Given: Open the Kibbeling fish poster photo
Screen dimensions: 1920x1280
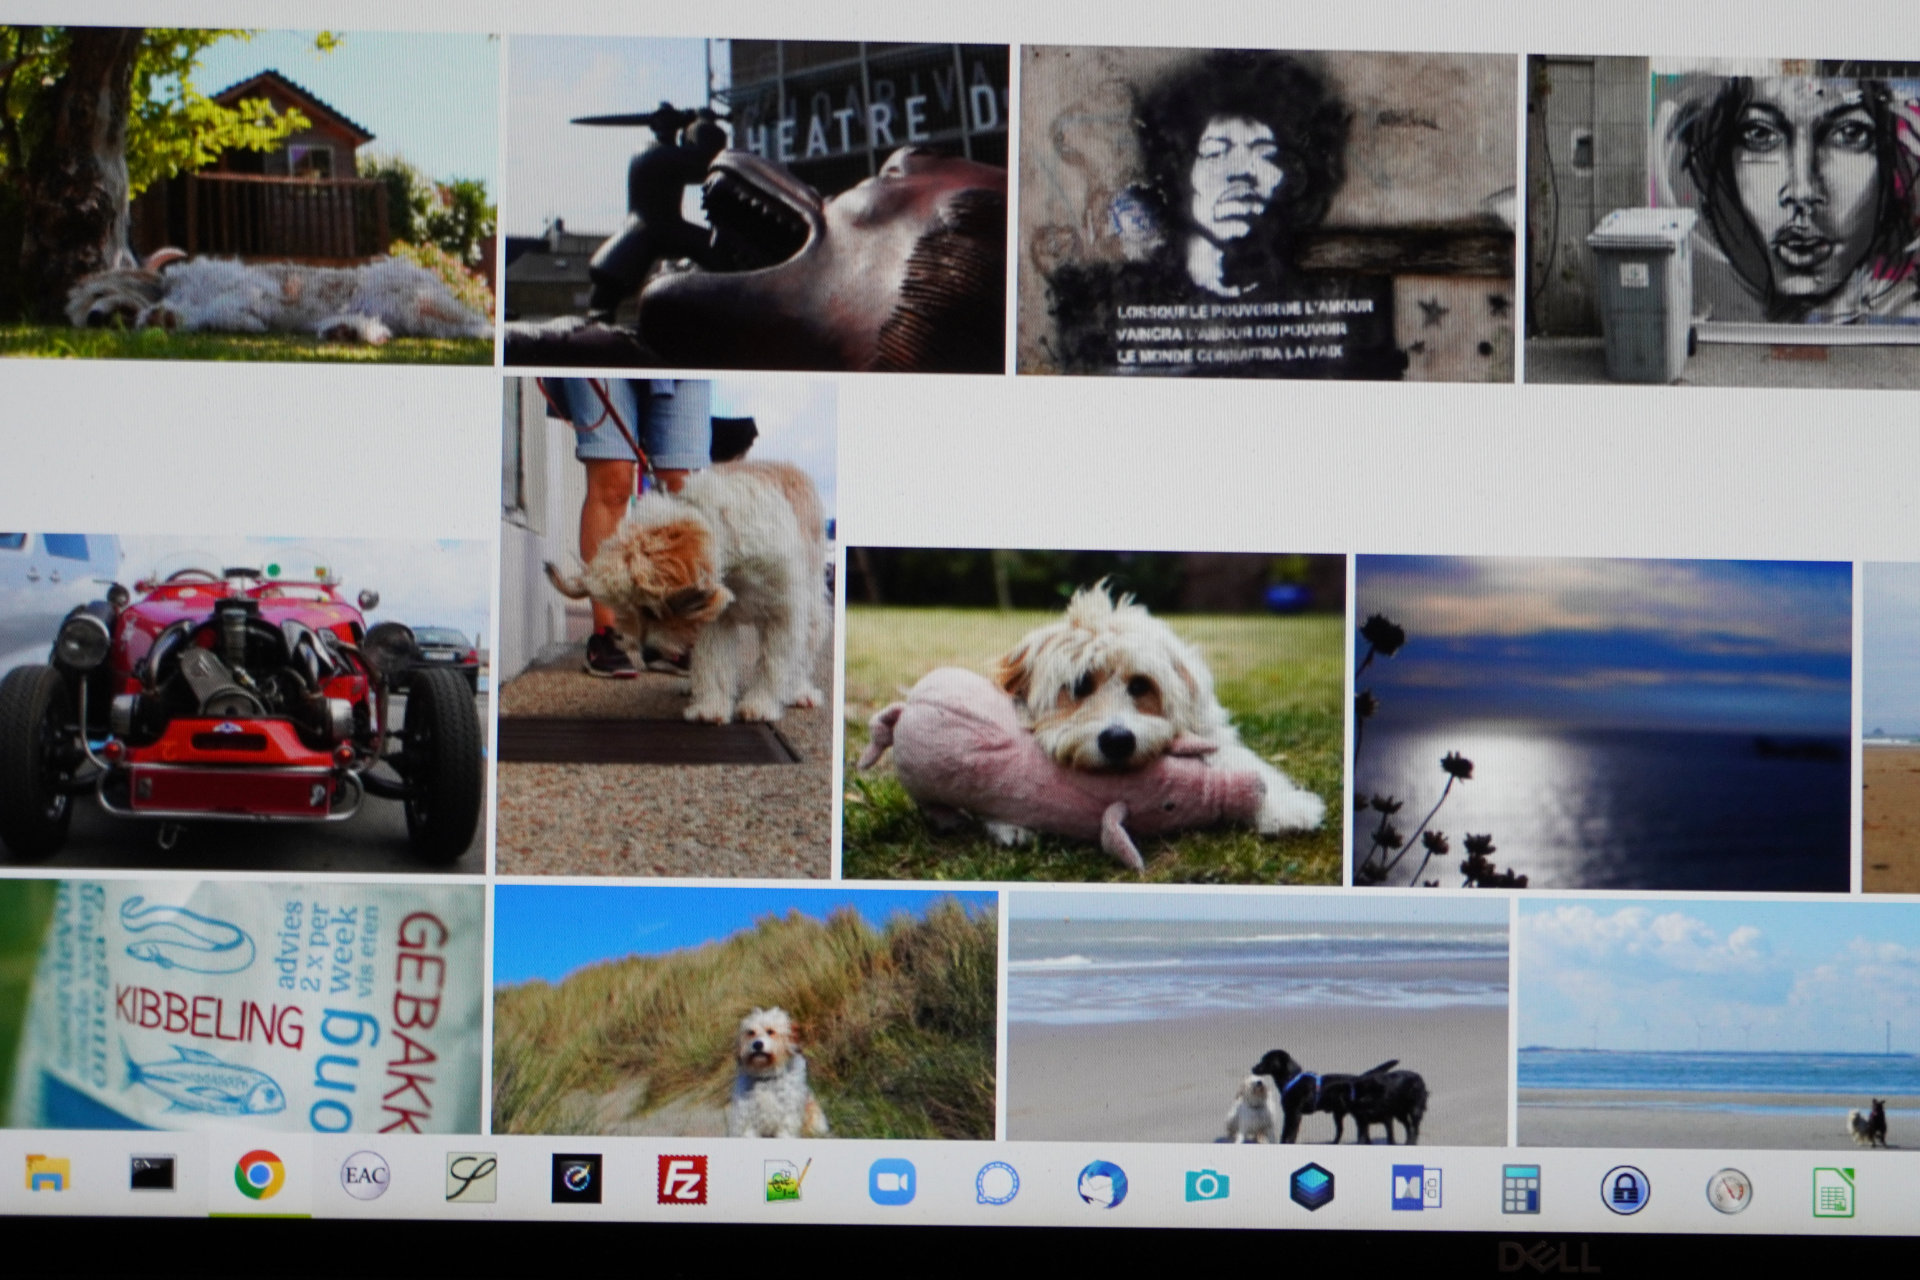Looking at the screenshot, I should coord(242,1005).
